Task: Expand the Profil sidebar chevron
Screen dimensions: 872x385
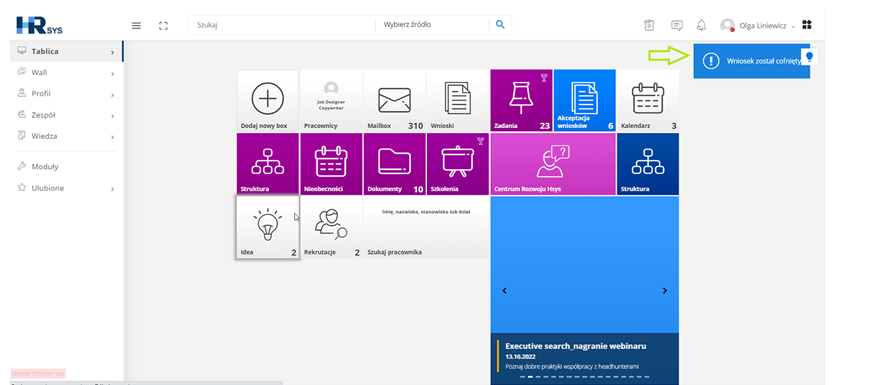Action: click(112, 95)
